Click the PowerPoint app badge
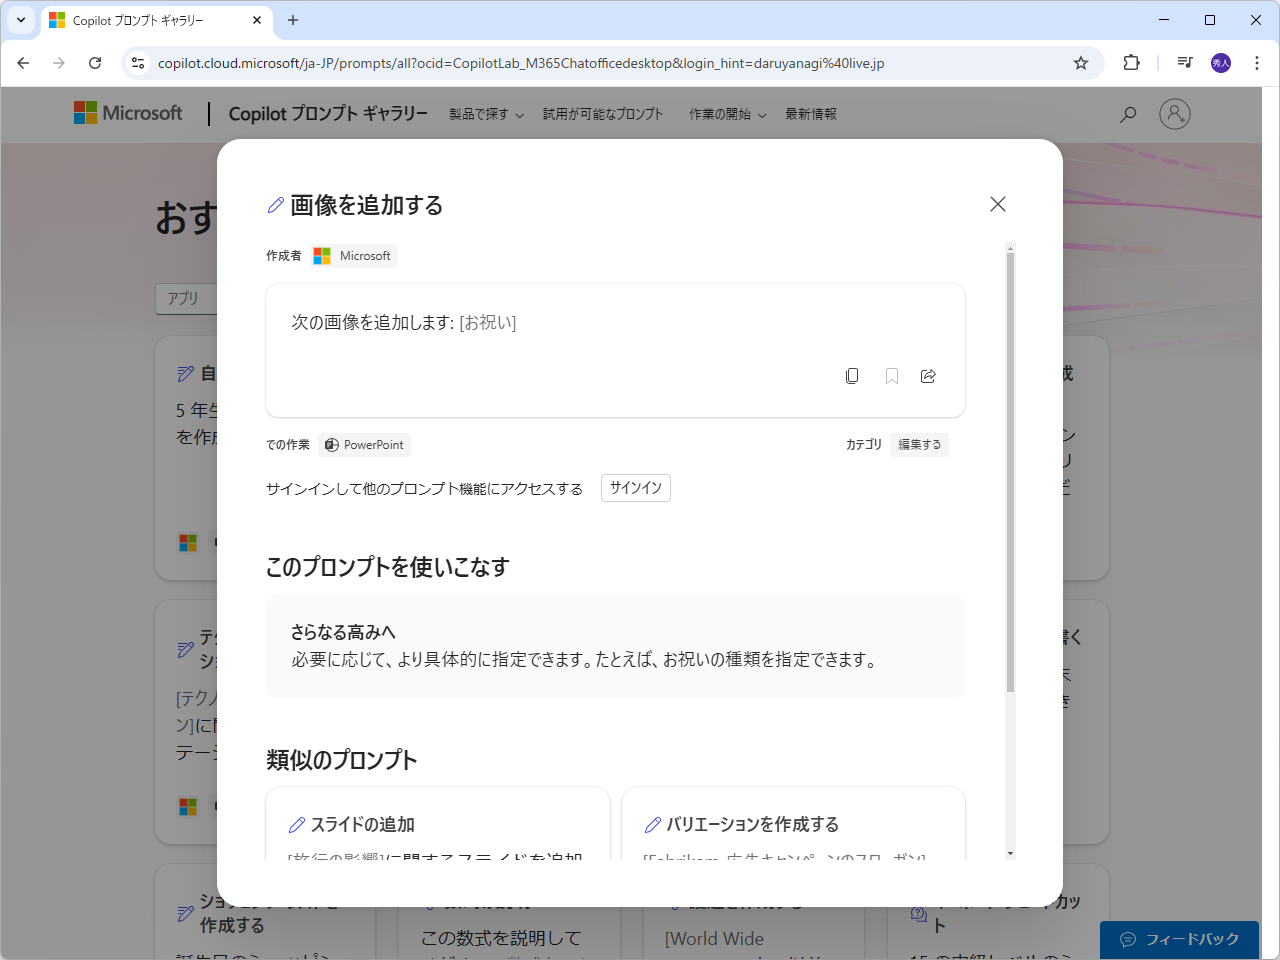1280x960 pixels. 364,444
